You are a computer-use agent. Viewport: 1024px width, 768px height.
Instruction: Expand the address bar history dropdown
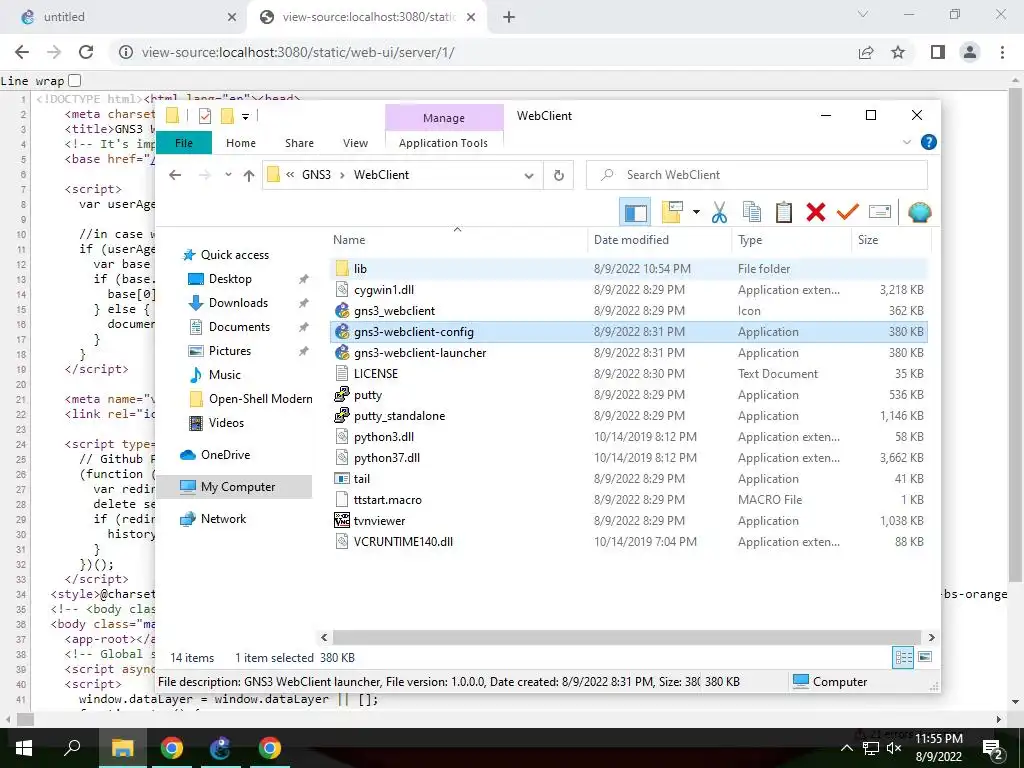529,175
